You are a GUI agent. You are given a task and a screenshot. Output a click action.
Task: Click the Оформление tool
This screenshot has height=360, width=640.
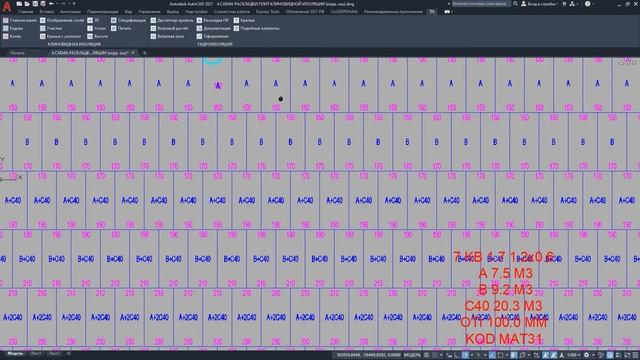[x=213, y=36]
